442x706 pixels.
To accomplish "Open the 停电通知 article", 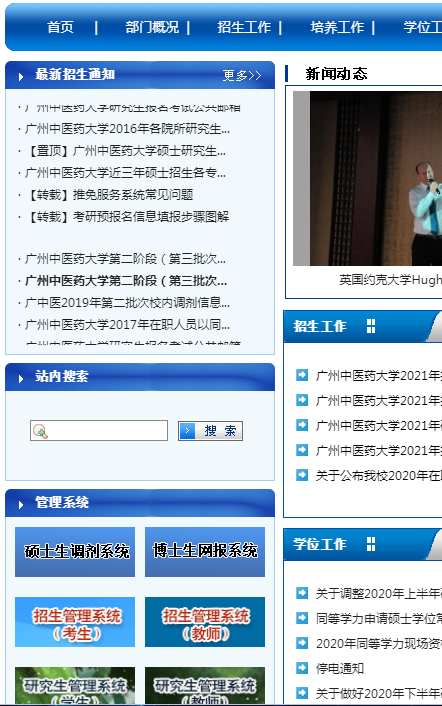I will 340,669.
